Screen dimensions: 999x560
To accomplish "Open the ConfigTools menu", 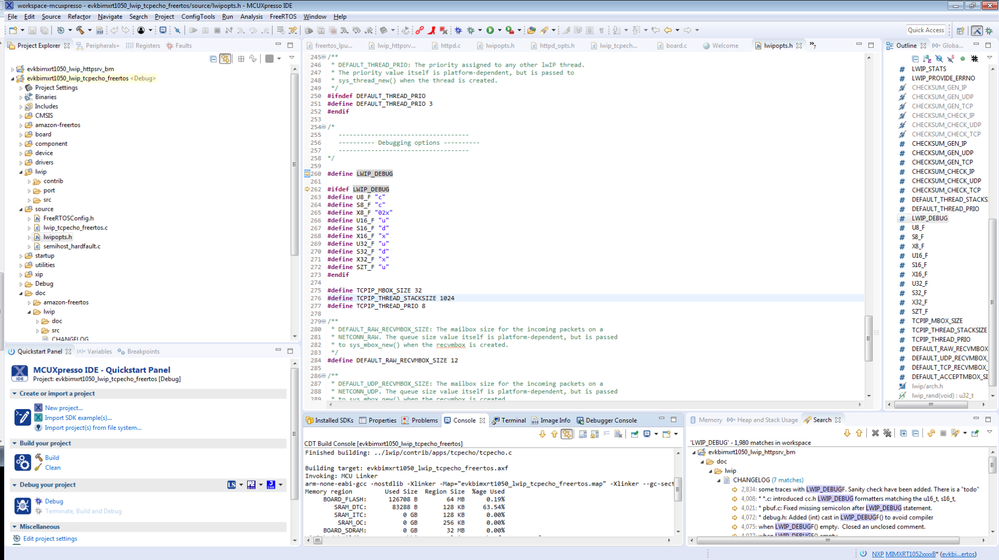I will (197, 17).
